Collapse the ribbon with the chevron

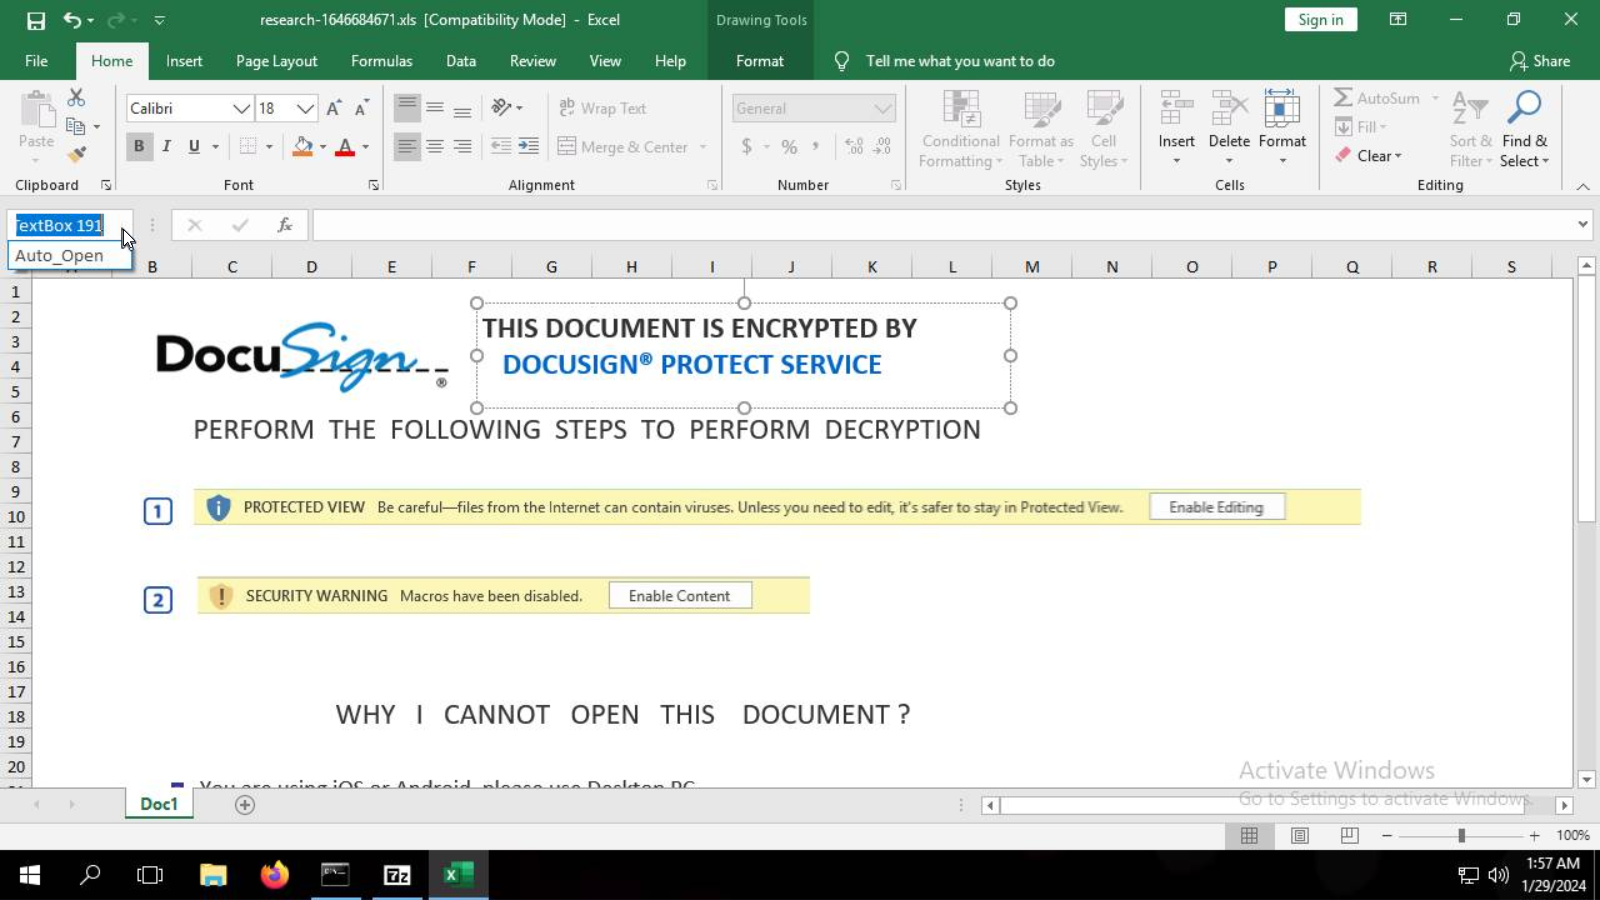1582,186
